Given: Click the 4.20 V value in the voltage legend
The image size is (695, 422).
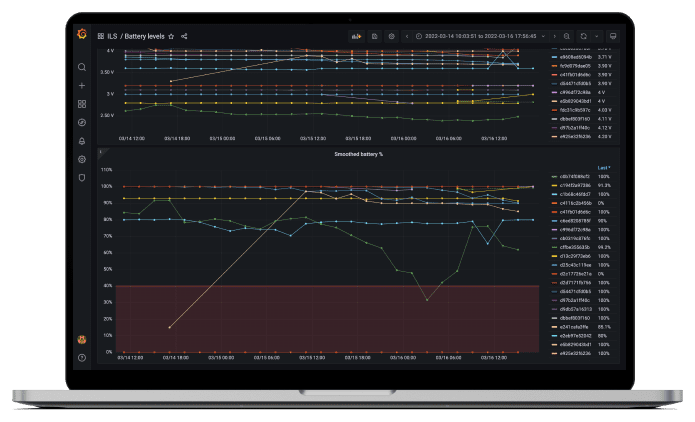Looking at the screenshot, I should pos(604,137).
